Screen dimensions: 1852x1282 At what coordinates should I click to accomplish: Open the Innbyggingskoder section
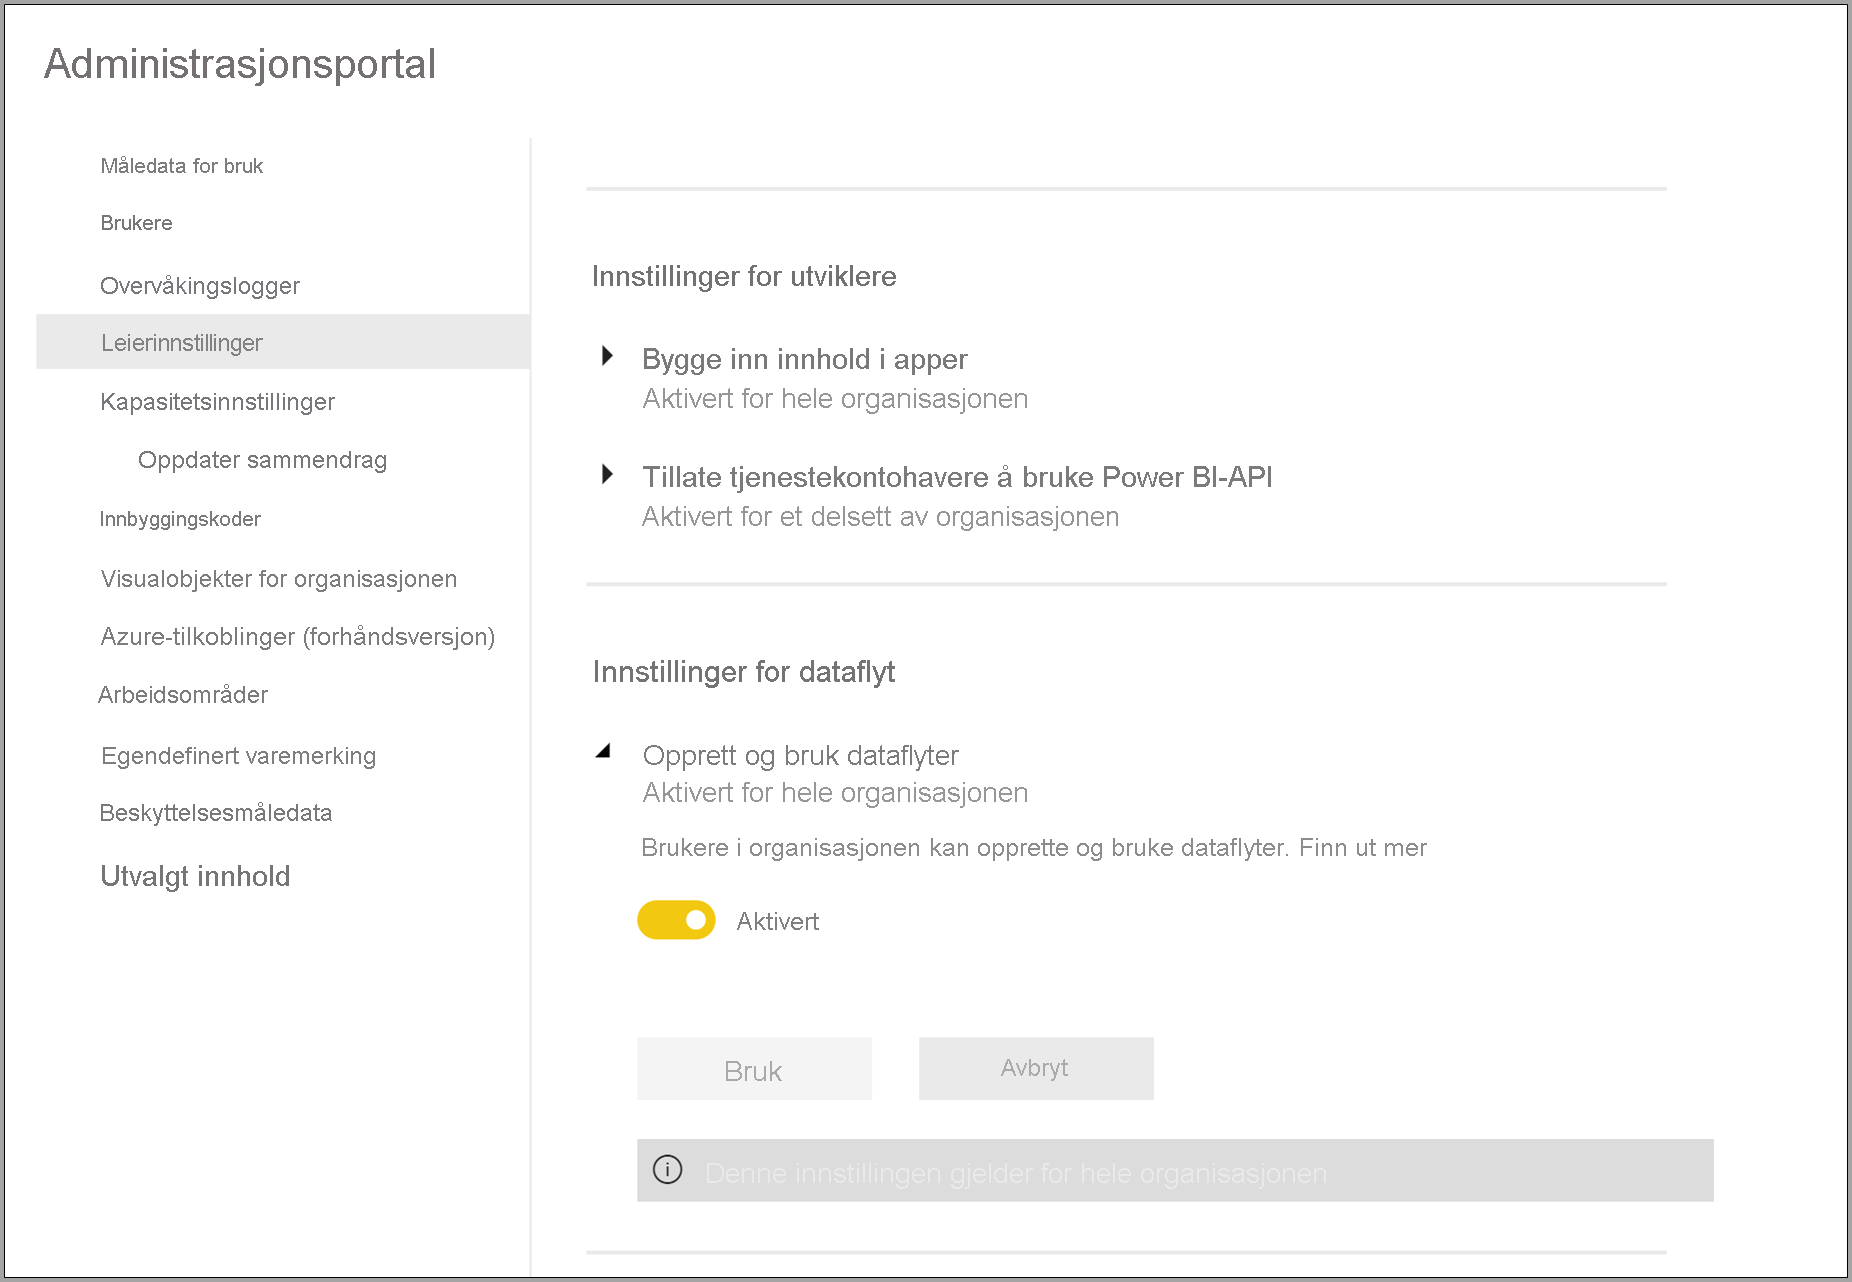pos(180,518)
